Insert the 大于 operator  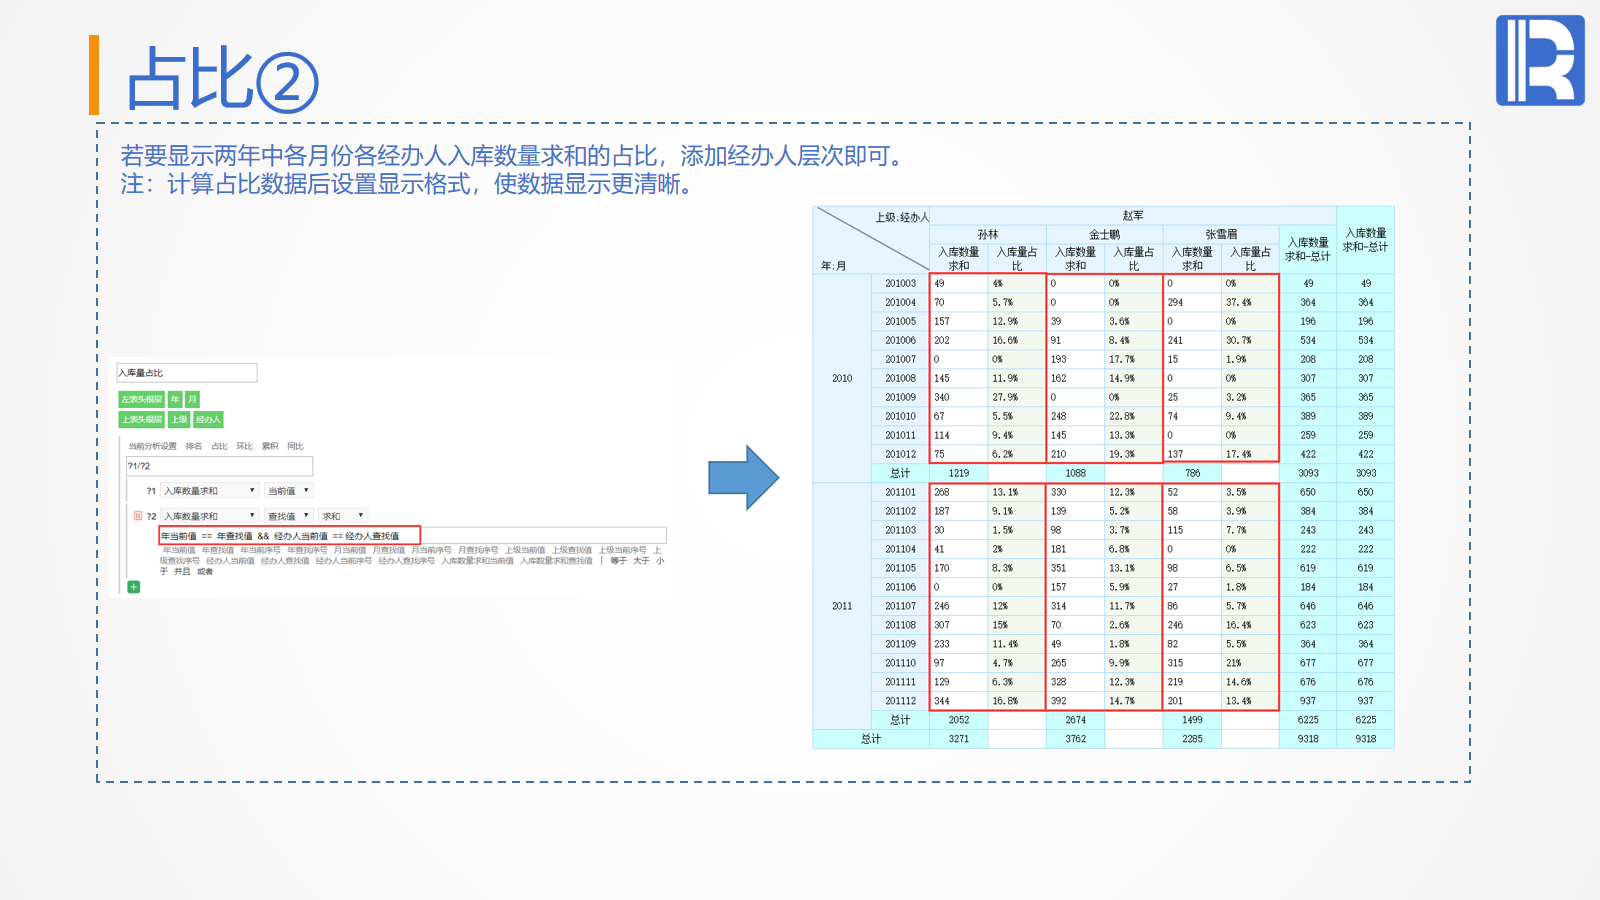pos(641,561)
